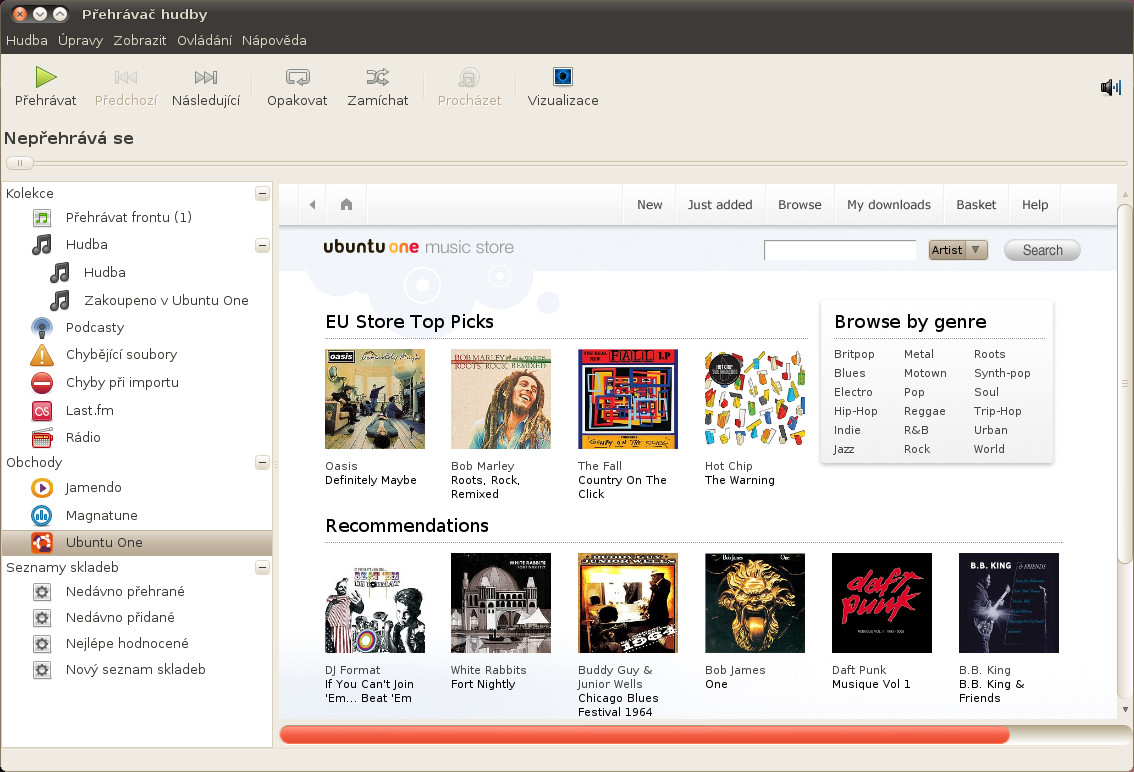The image size is (1134, 772).
Task: Browse the Hip-Hop genre
Action: tap(856, 411)
